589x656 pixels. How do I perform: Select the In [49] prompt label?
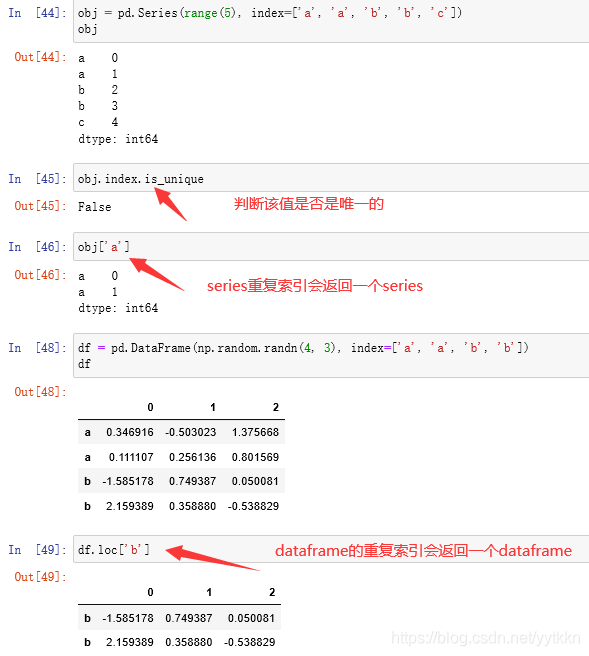pyautogui.click(x=37, y=550)
